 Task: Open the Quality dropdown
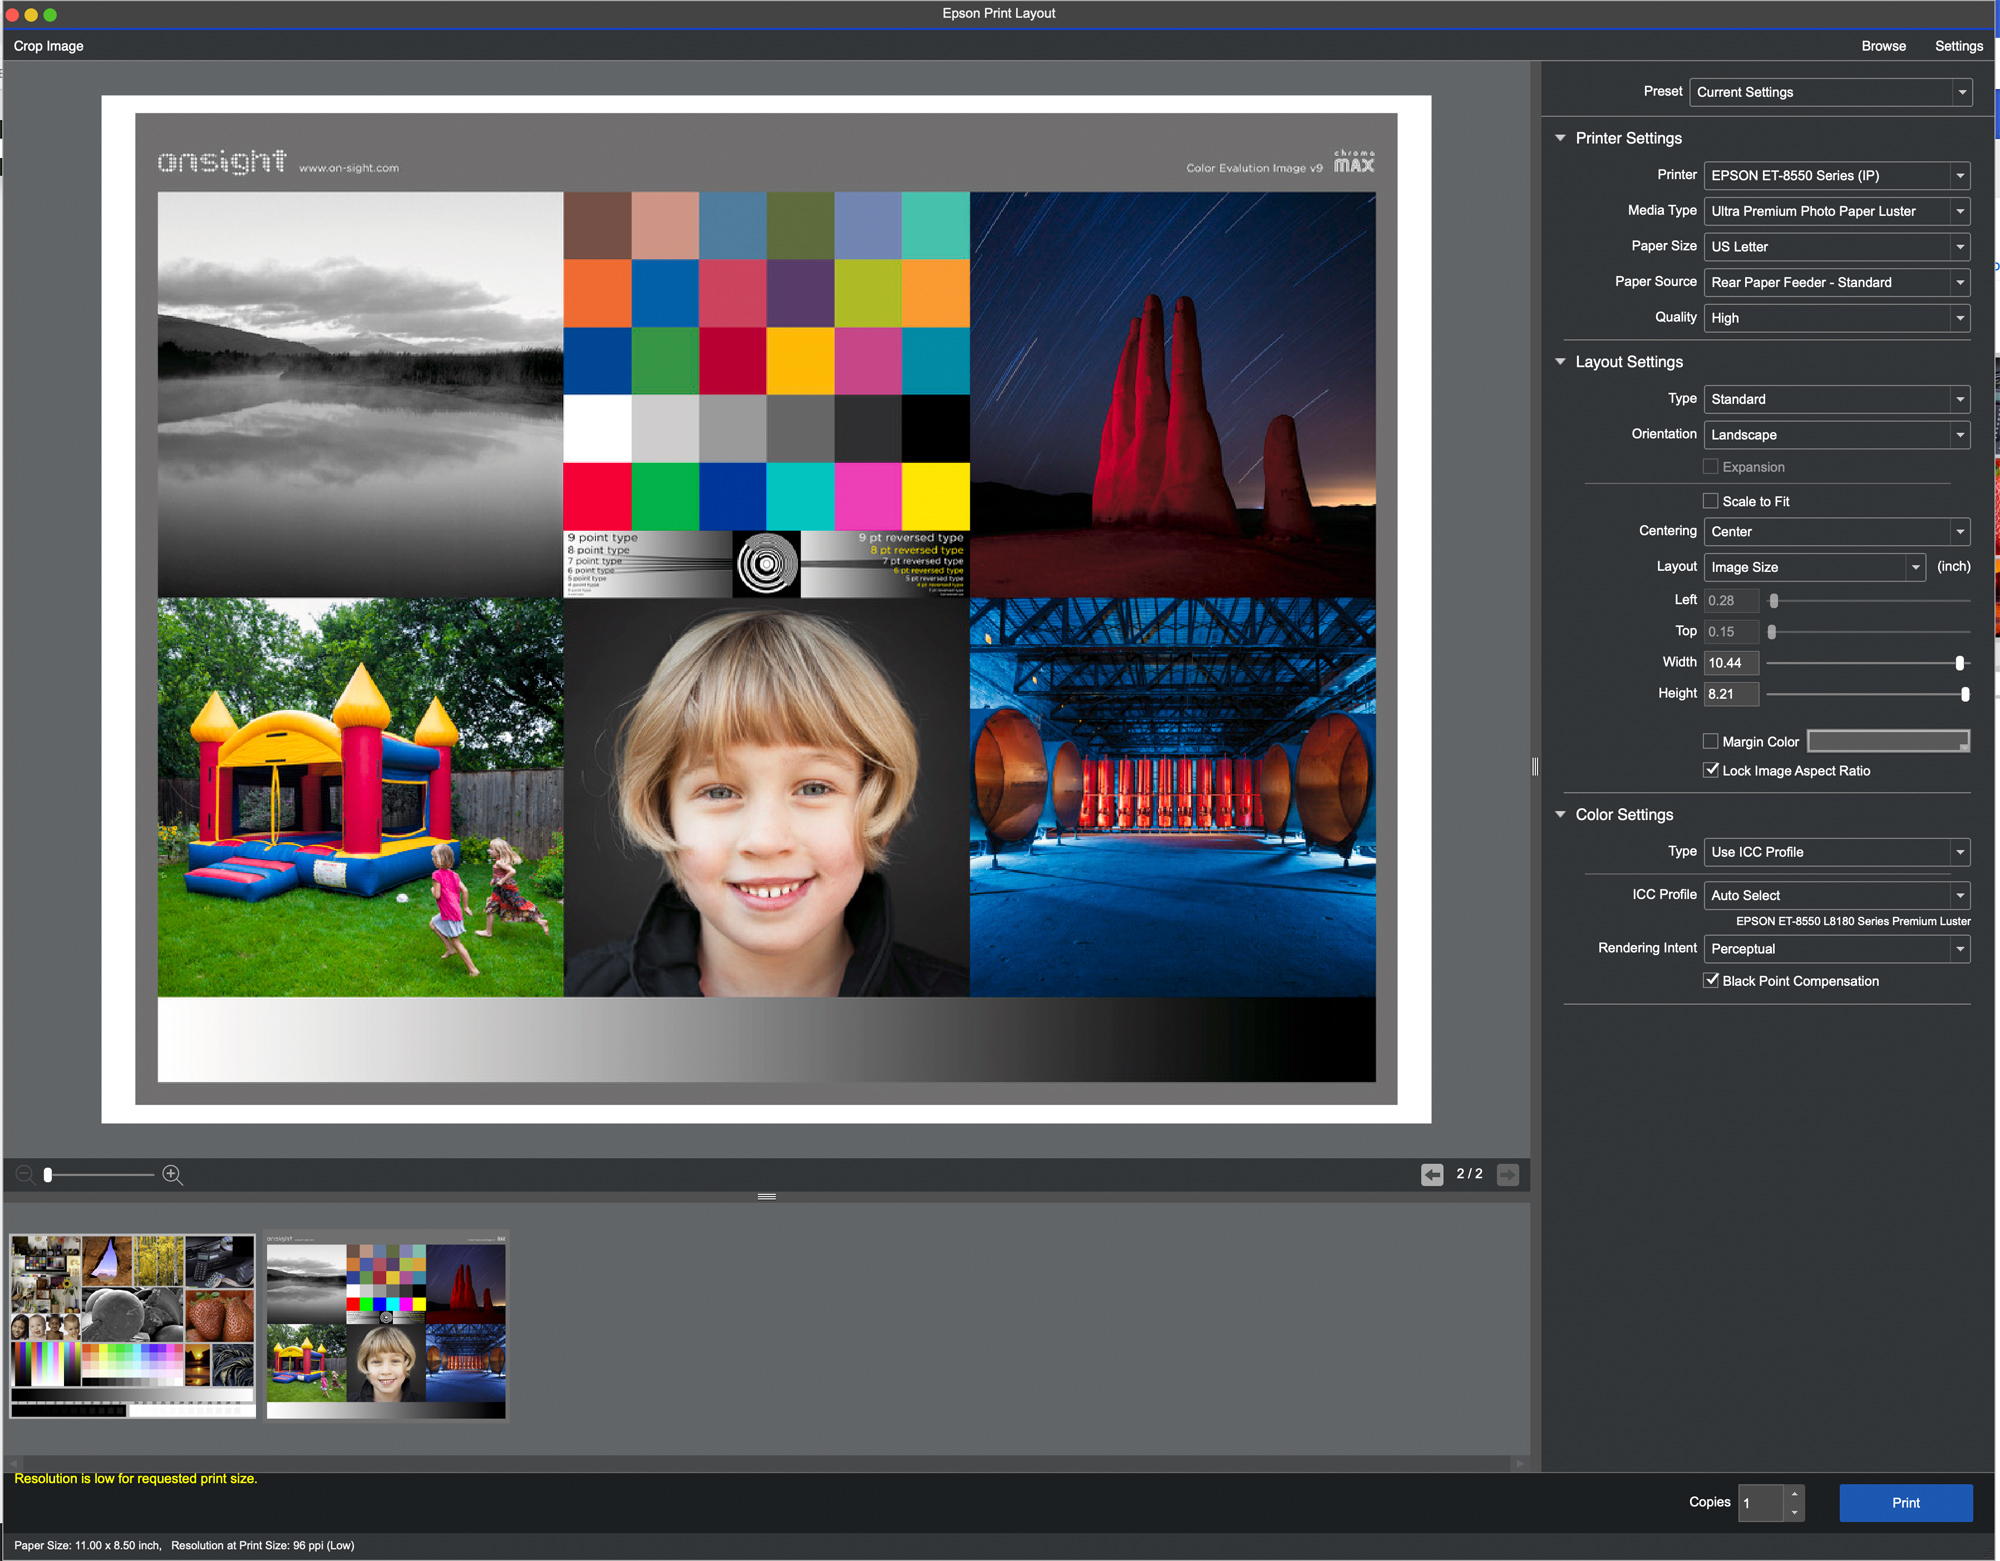point(1837,318)
